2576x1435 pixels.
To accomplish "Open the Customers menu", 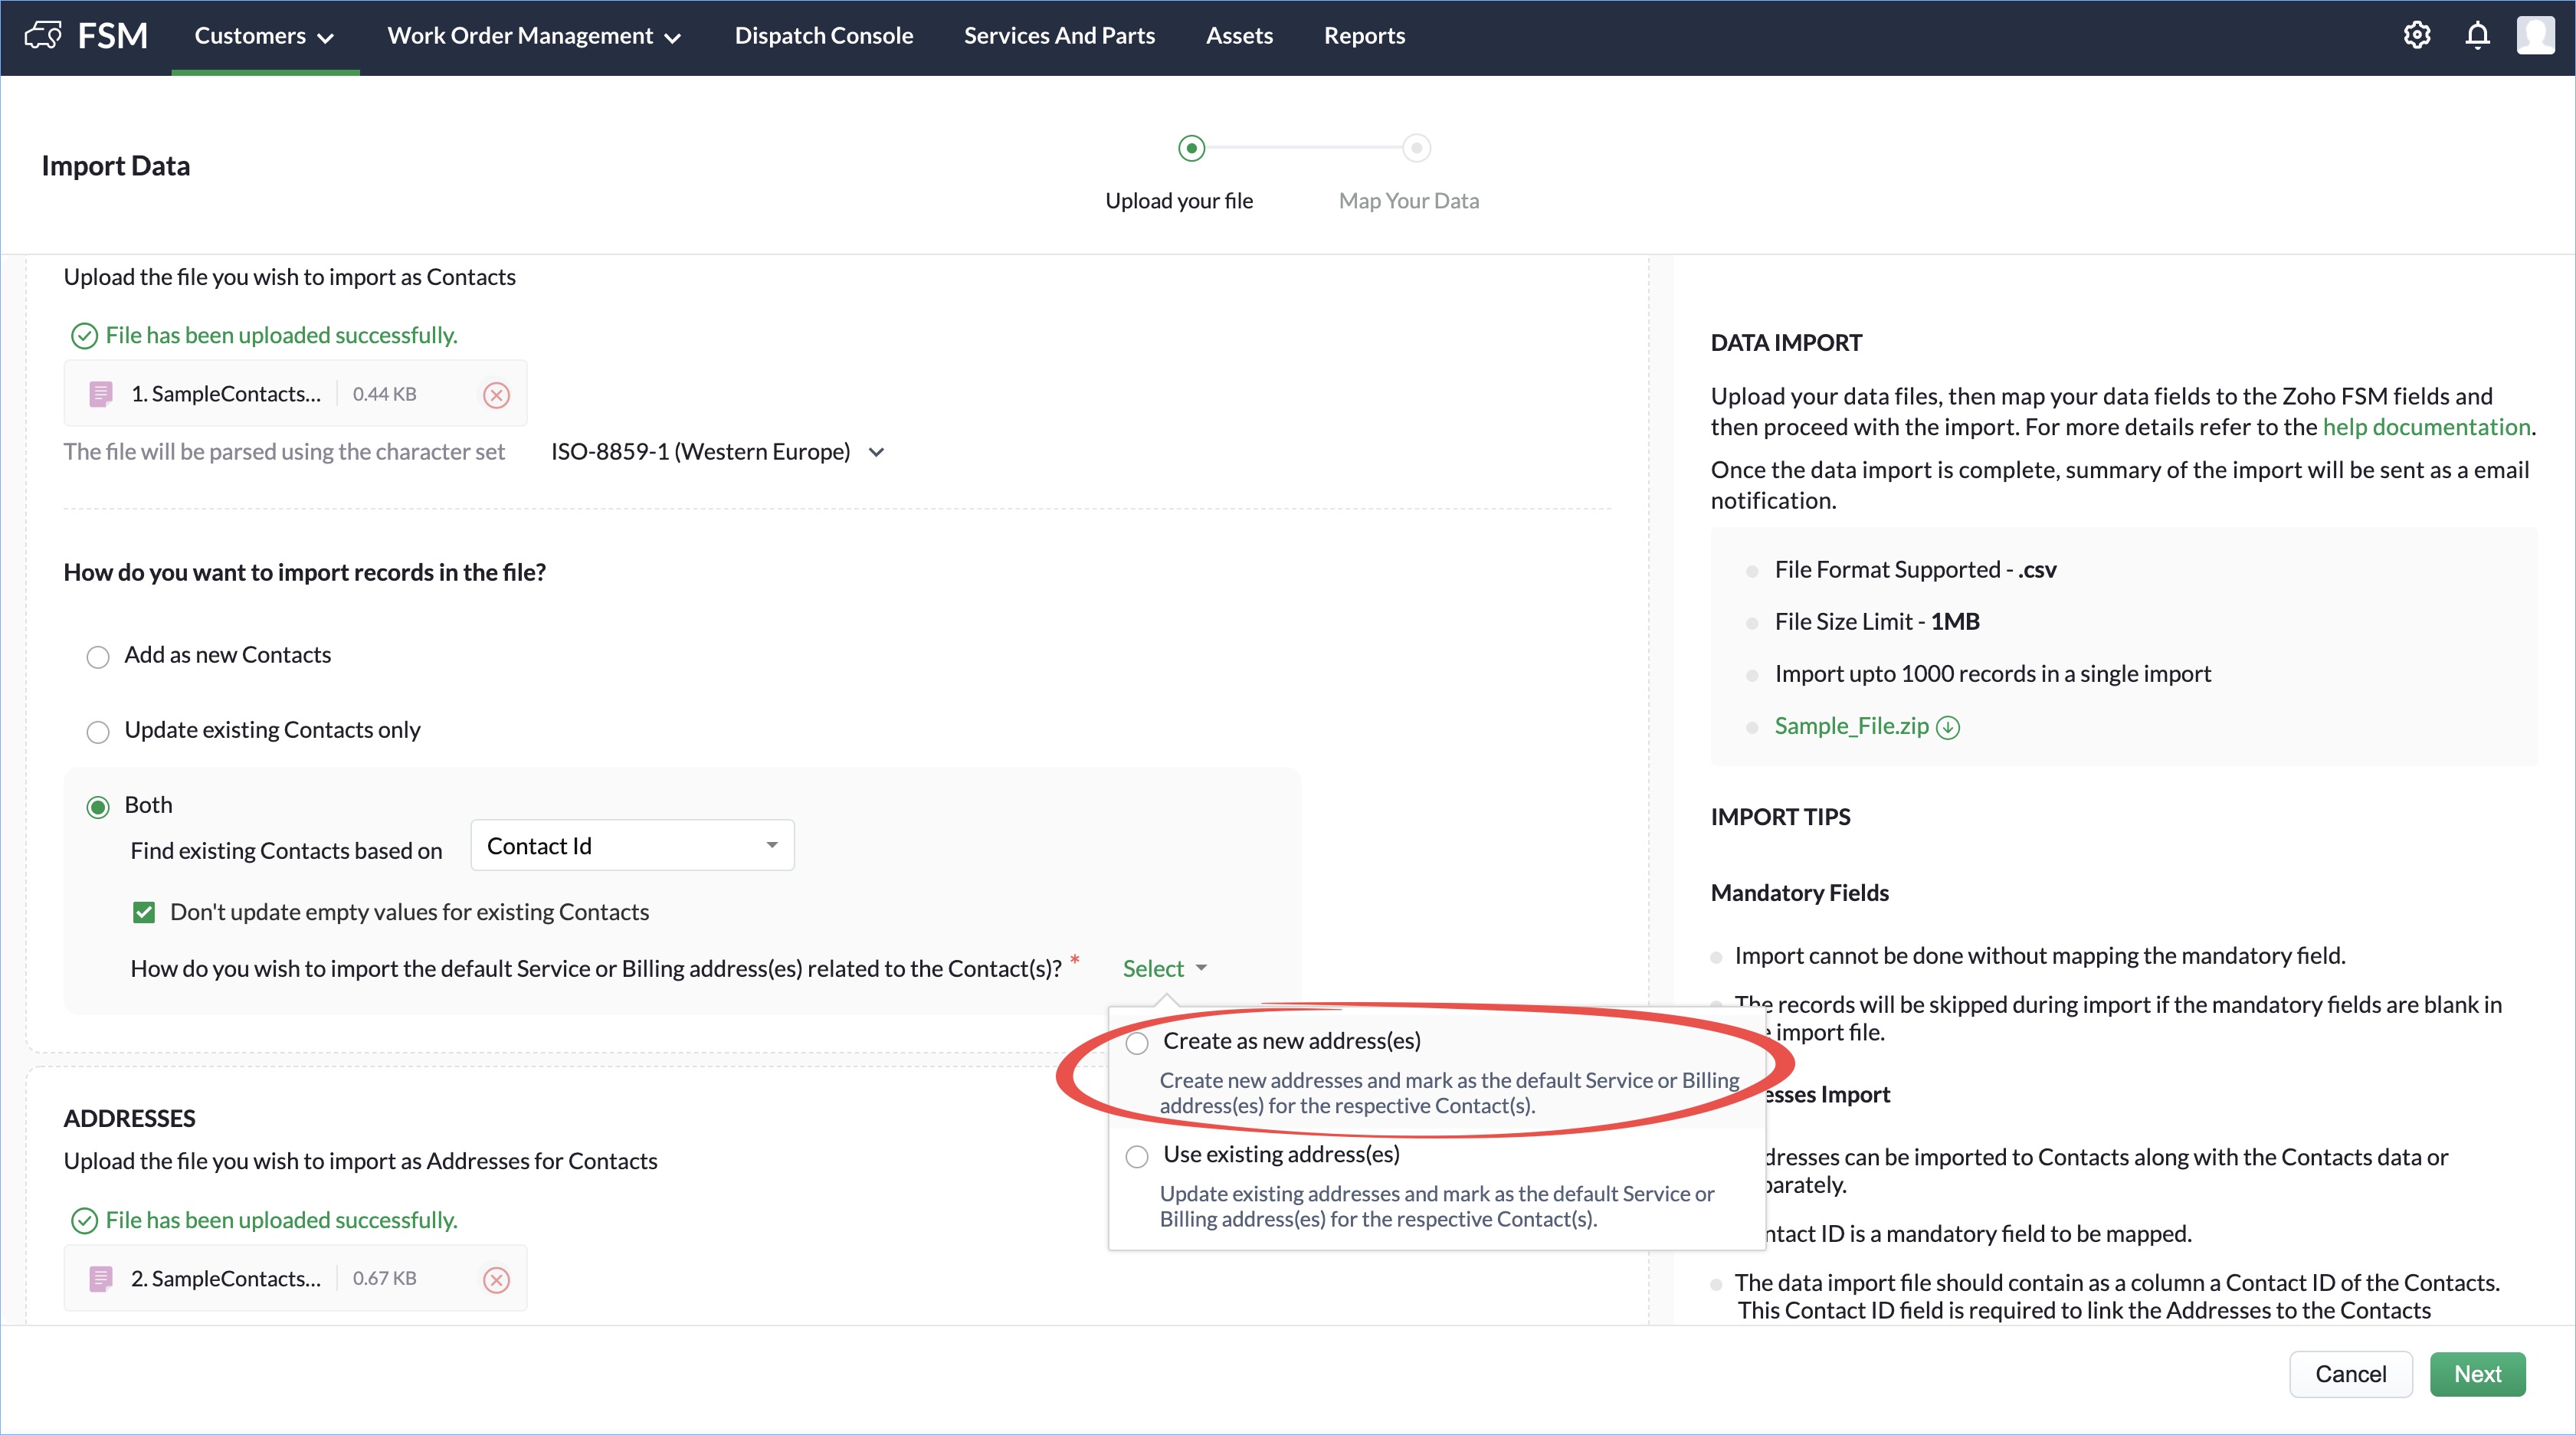I will click(264, 36).
